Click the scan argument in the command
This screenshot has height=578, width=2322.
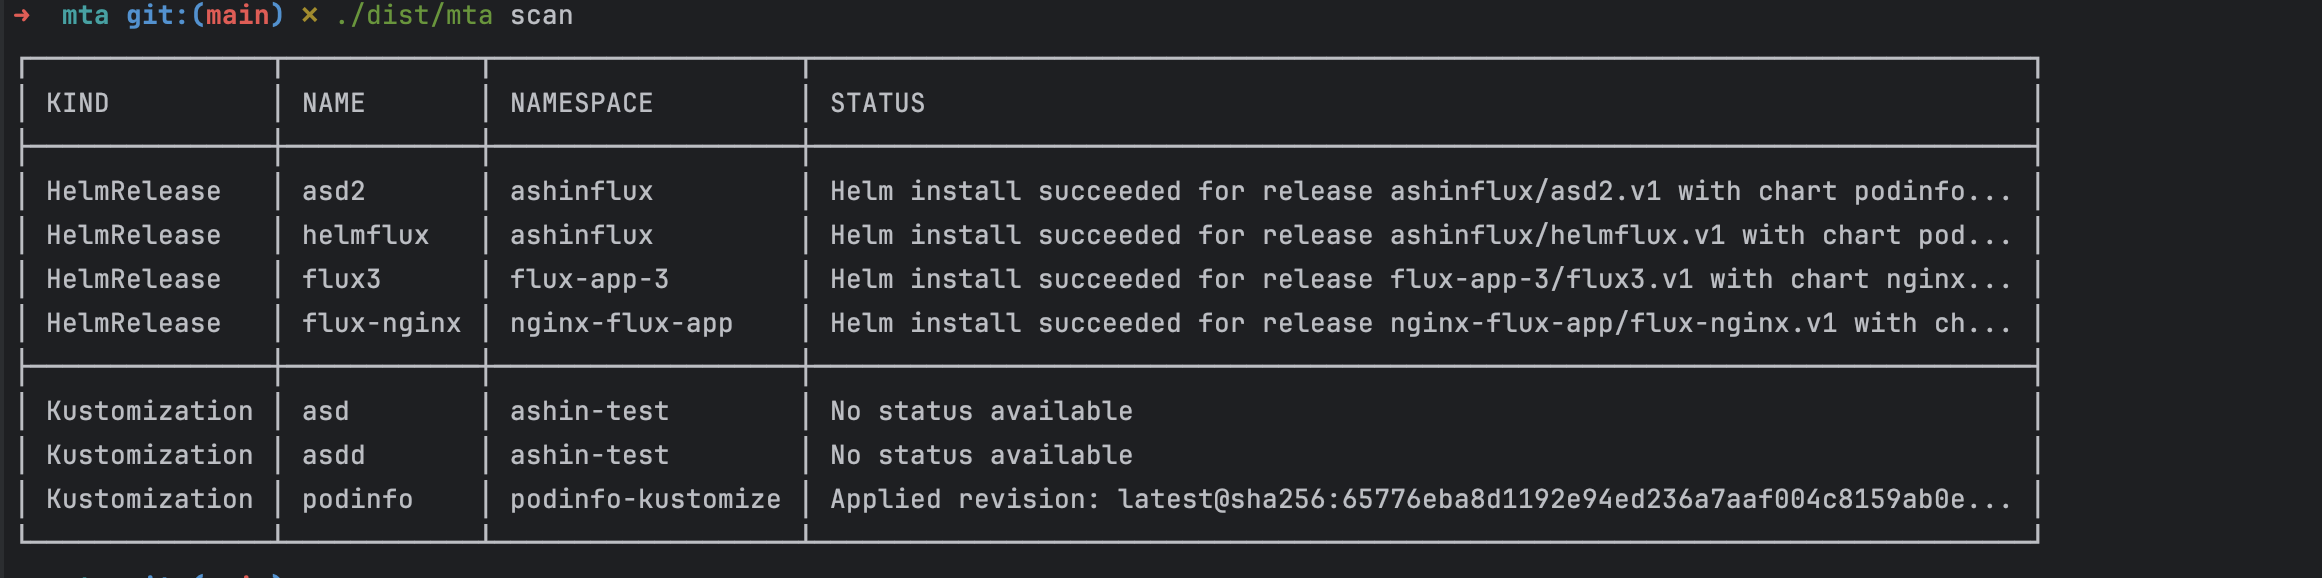541,16
